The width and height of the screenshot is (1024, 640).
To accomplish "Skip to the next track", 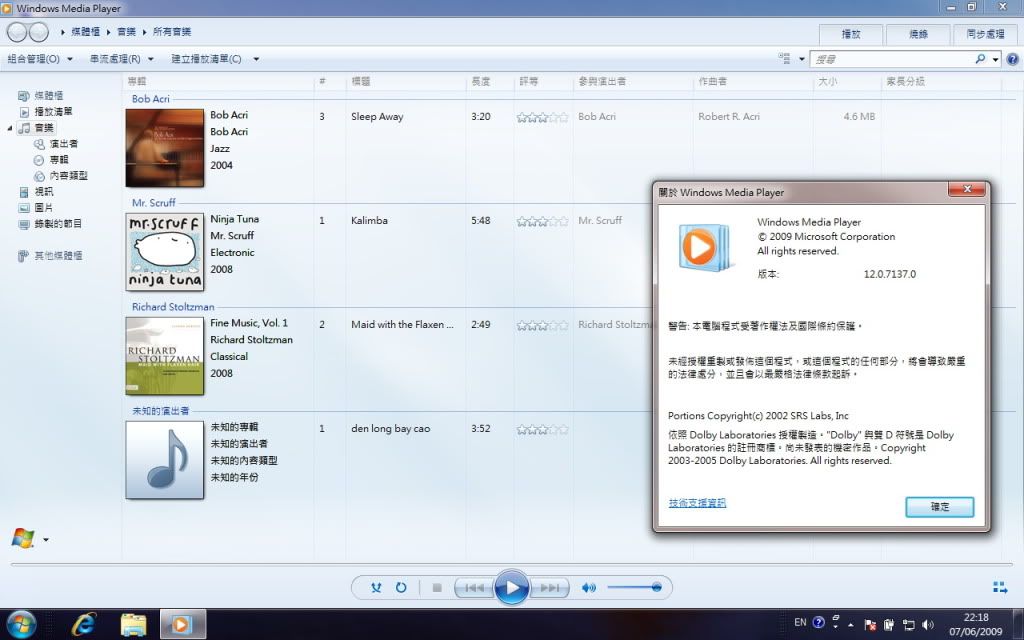I will (x=550, y=588).
